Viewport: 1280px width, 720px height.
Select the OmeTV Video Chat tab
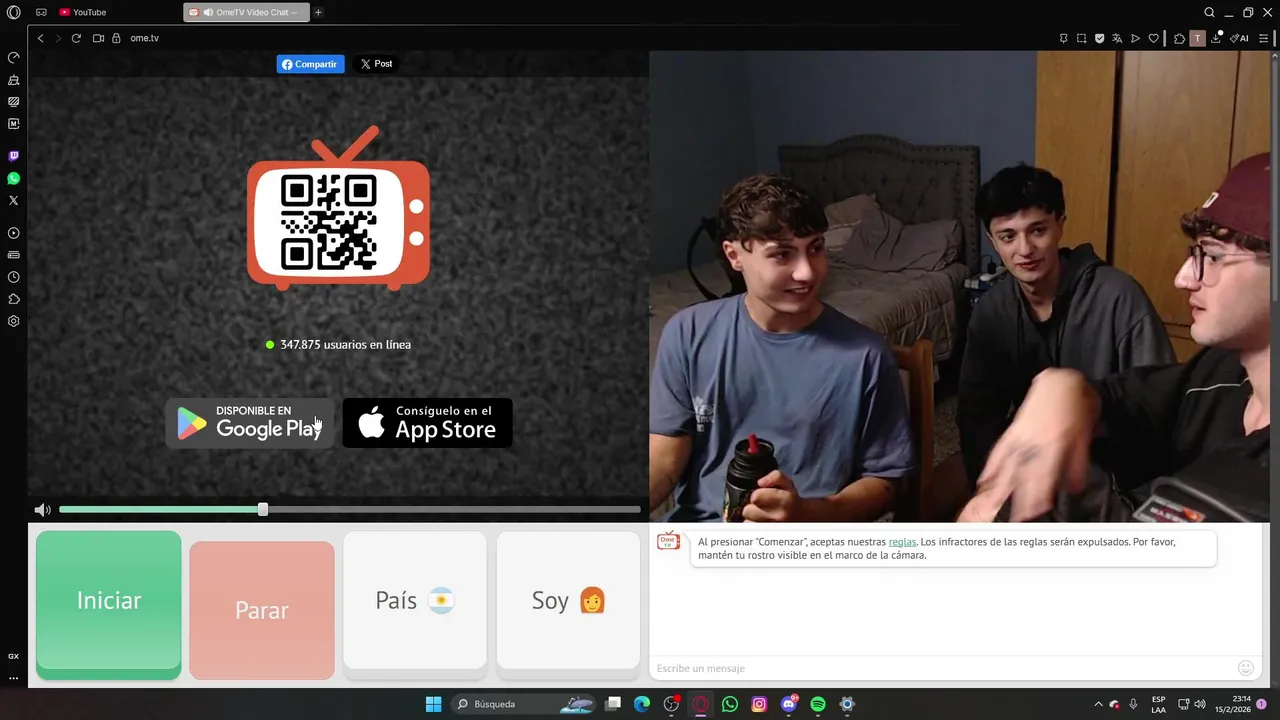click(x=246, y=12)
